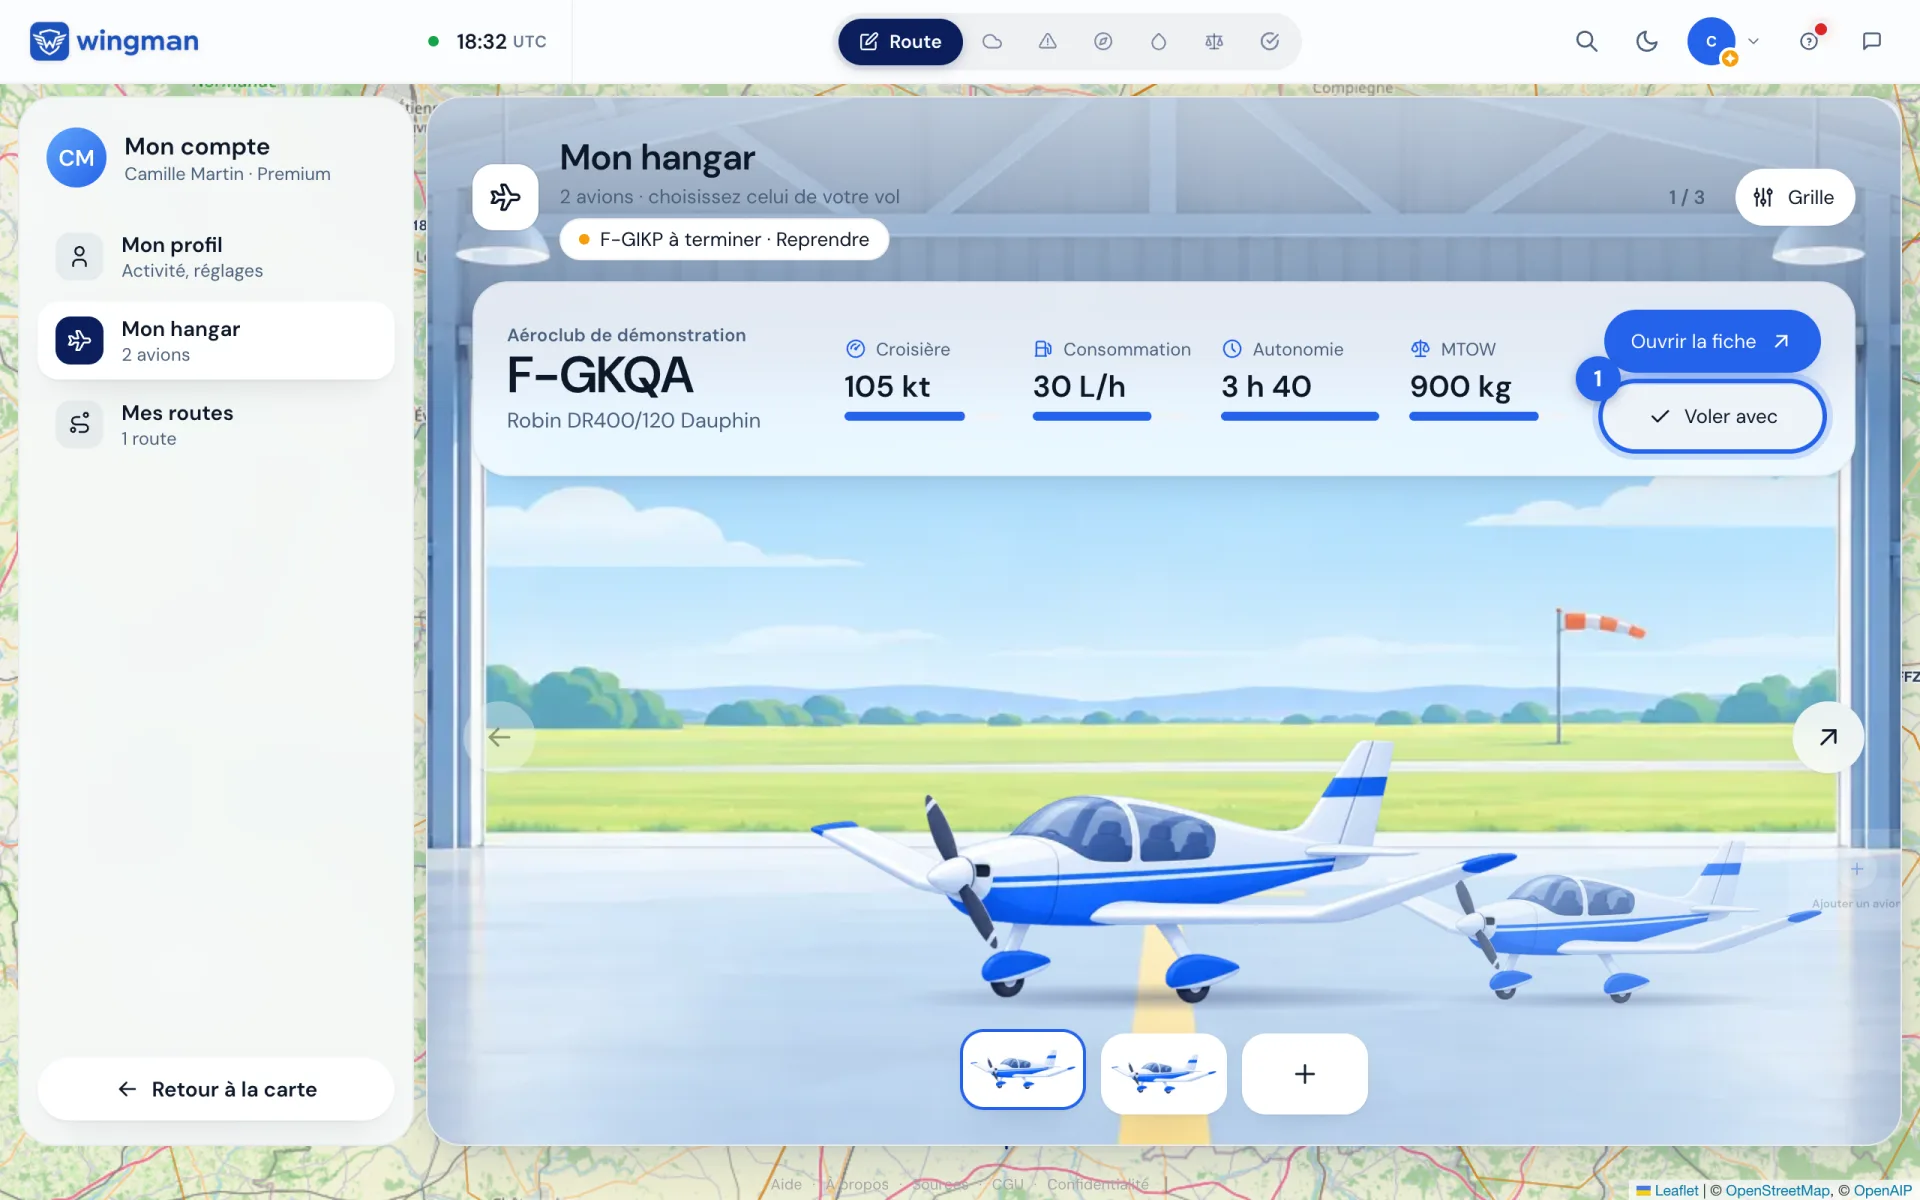1920x1200 pixels.
Task: Click the 30 L/h consumption value
Action: coord(1079,387)
